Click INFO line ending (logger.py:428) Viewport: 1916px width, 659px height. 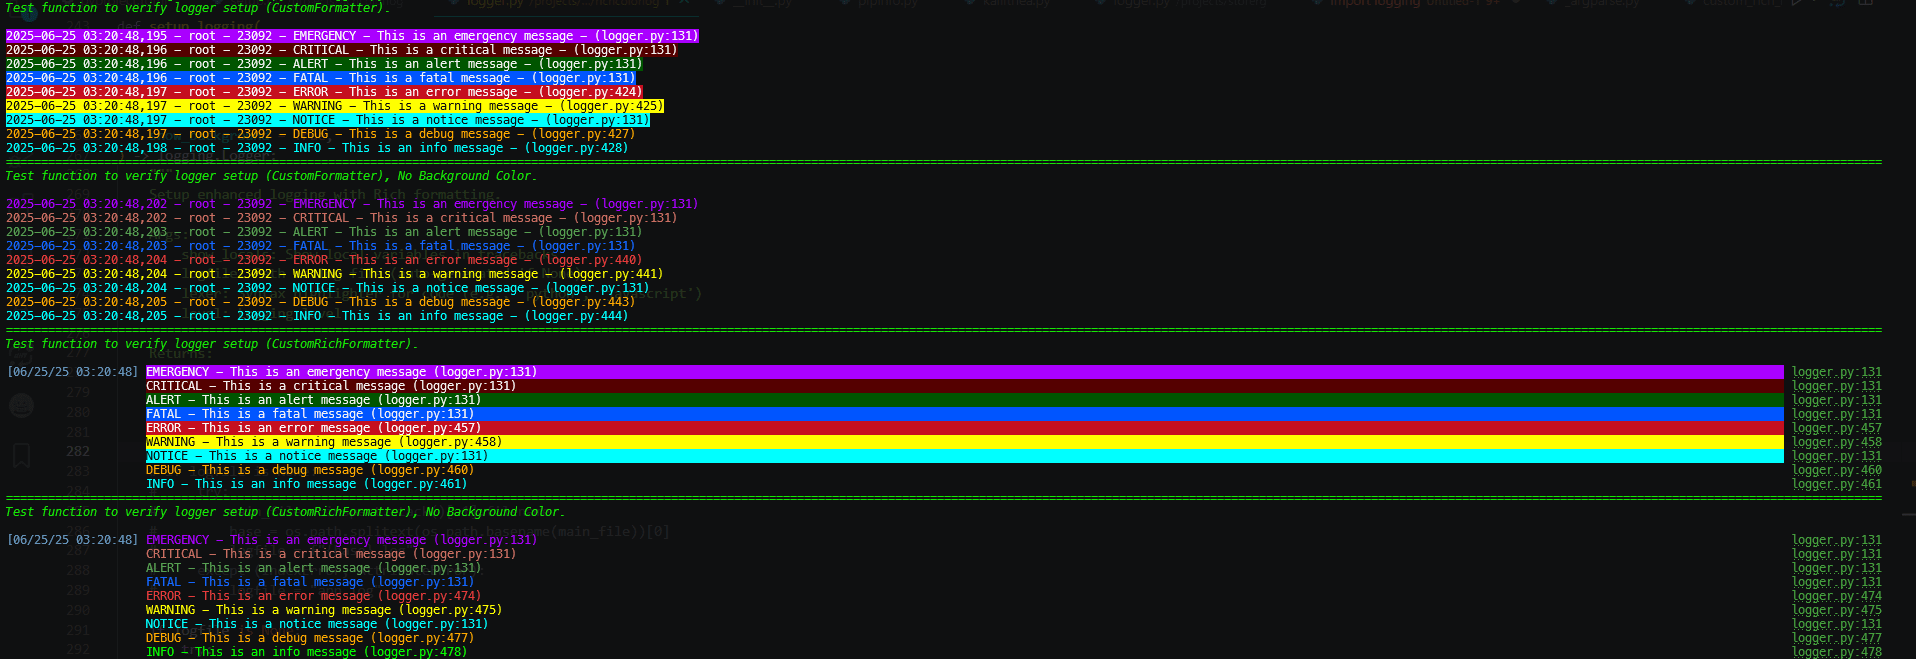(x=317, y=148)
